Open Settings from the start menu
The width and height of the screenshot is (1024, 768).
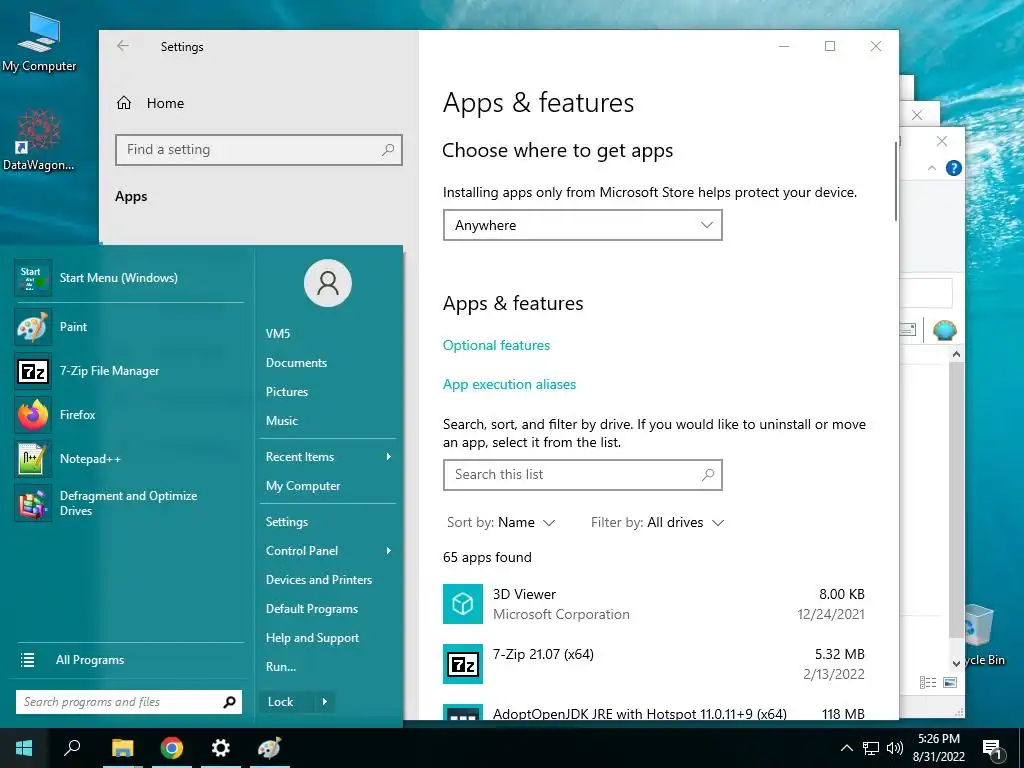tap(287, 522)
